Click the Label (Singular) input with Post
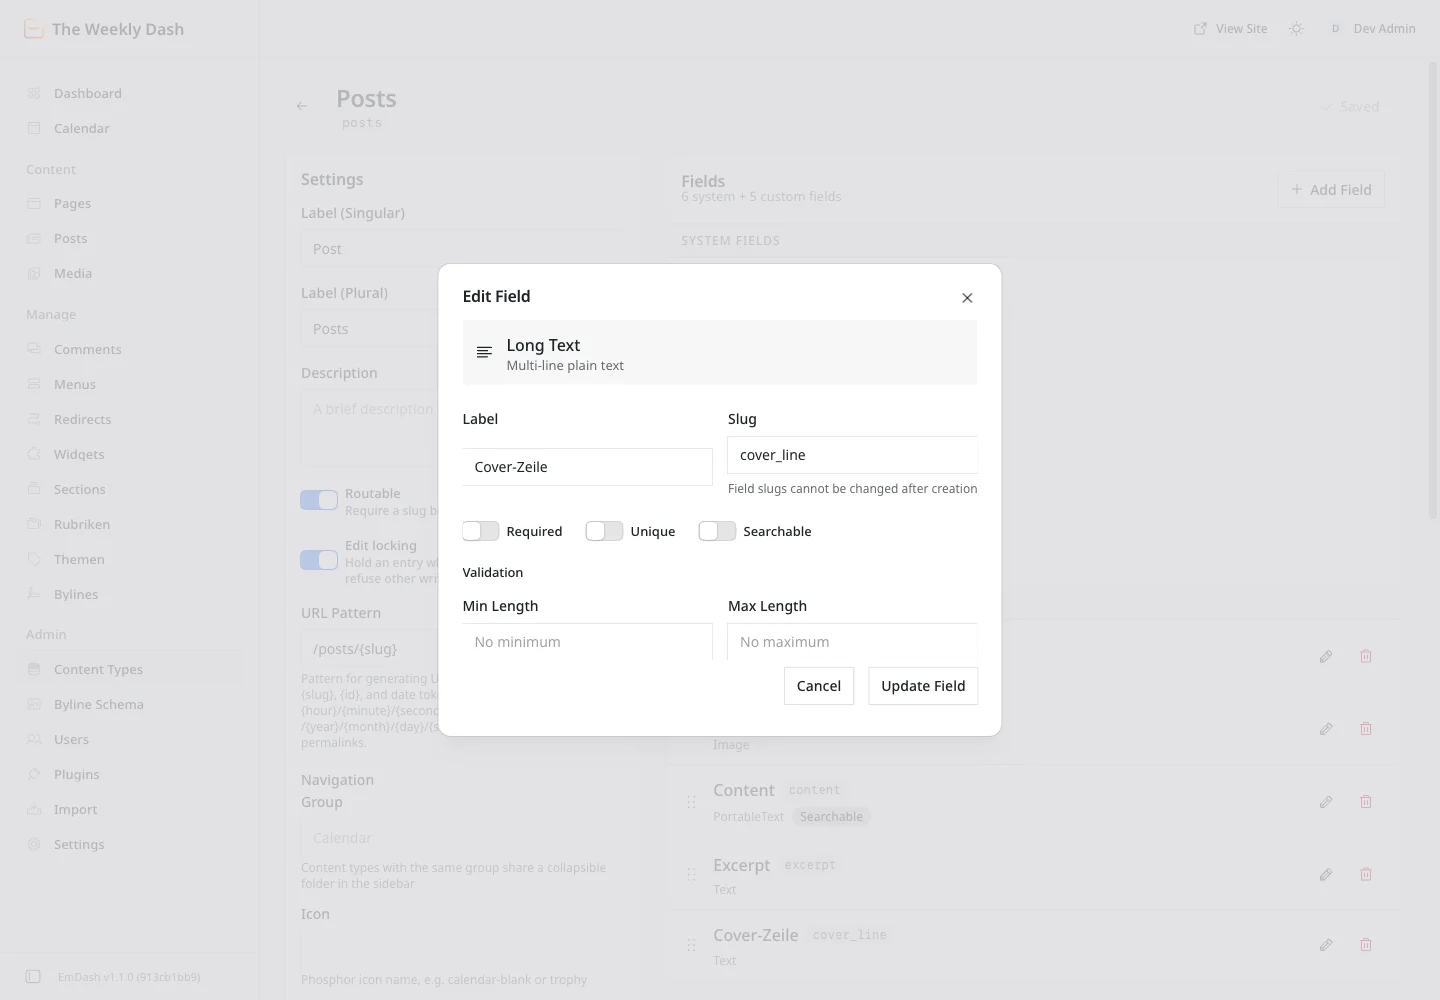Image resolution: width=1440 pixels, height=1000 pixels. tap(463, 249)
